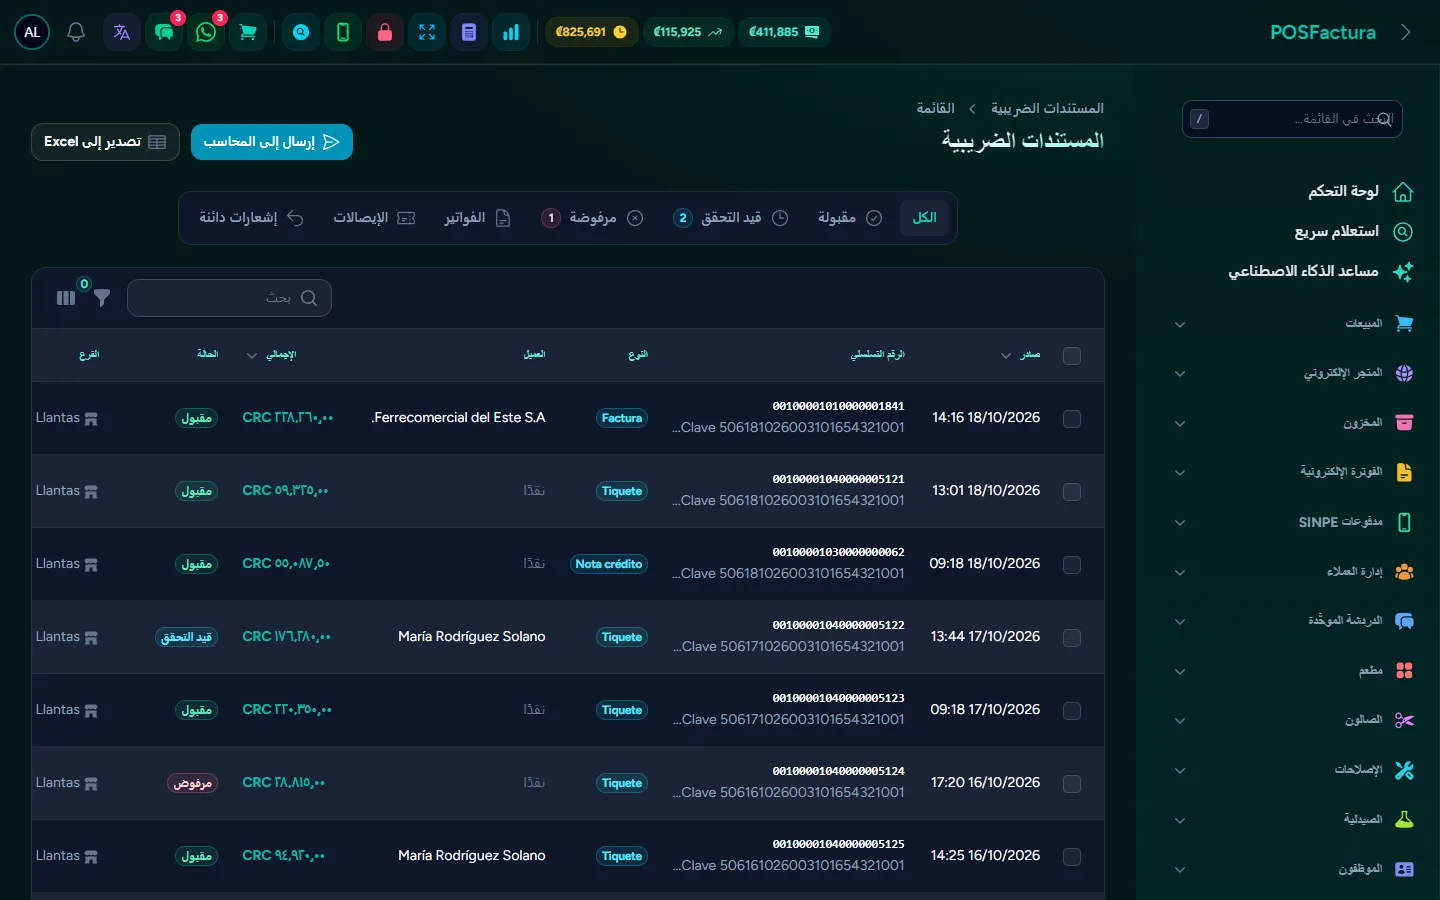Click Ferrecomercial del Este S.A customer
This screenshot has width=1440, height=900.
pos(459,418)
